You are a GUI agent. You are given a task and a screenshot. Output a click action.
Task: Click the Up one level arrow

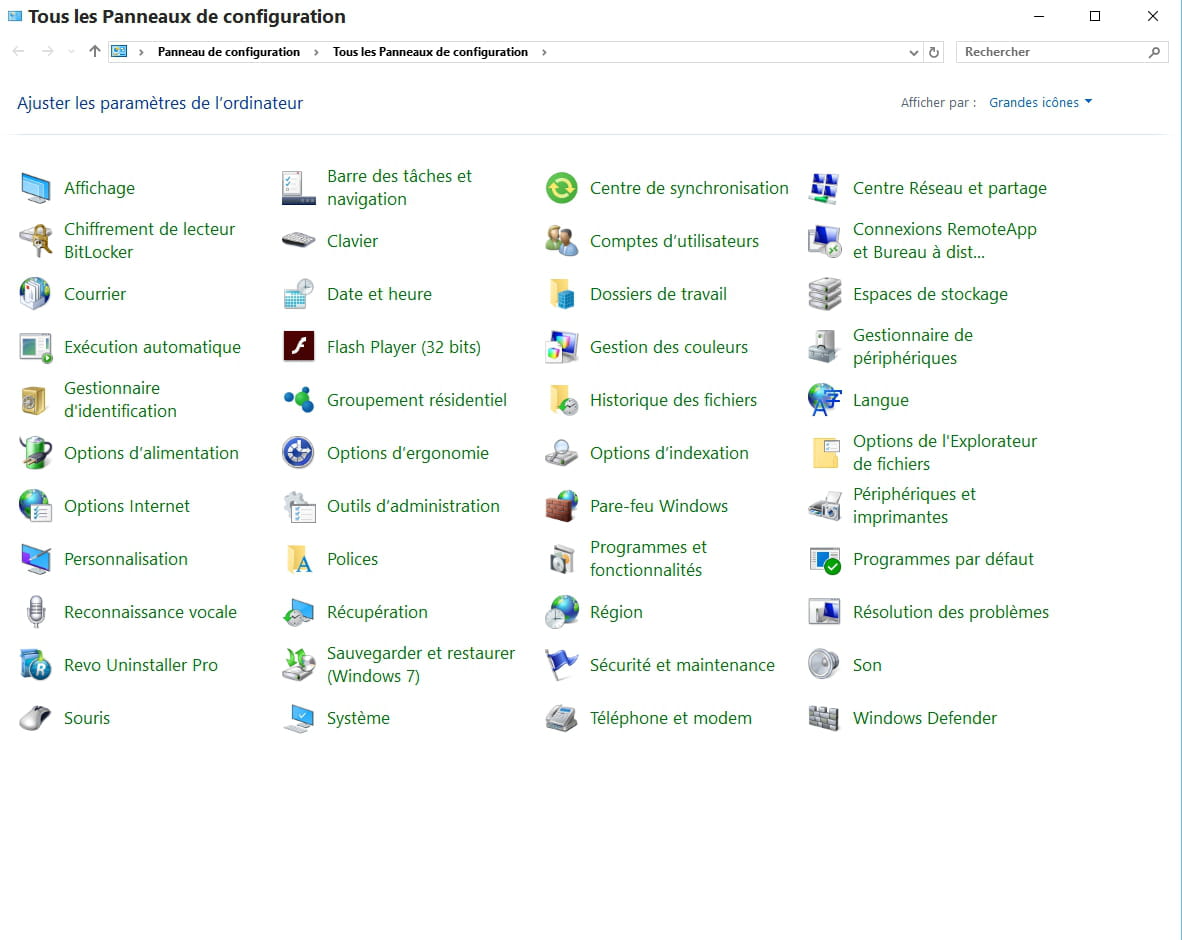[94, 51]
